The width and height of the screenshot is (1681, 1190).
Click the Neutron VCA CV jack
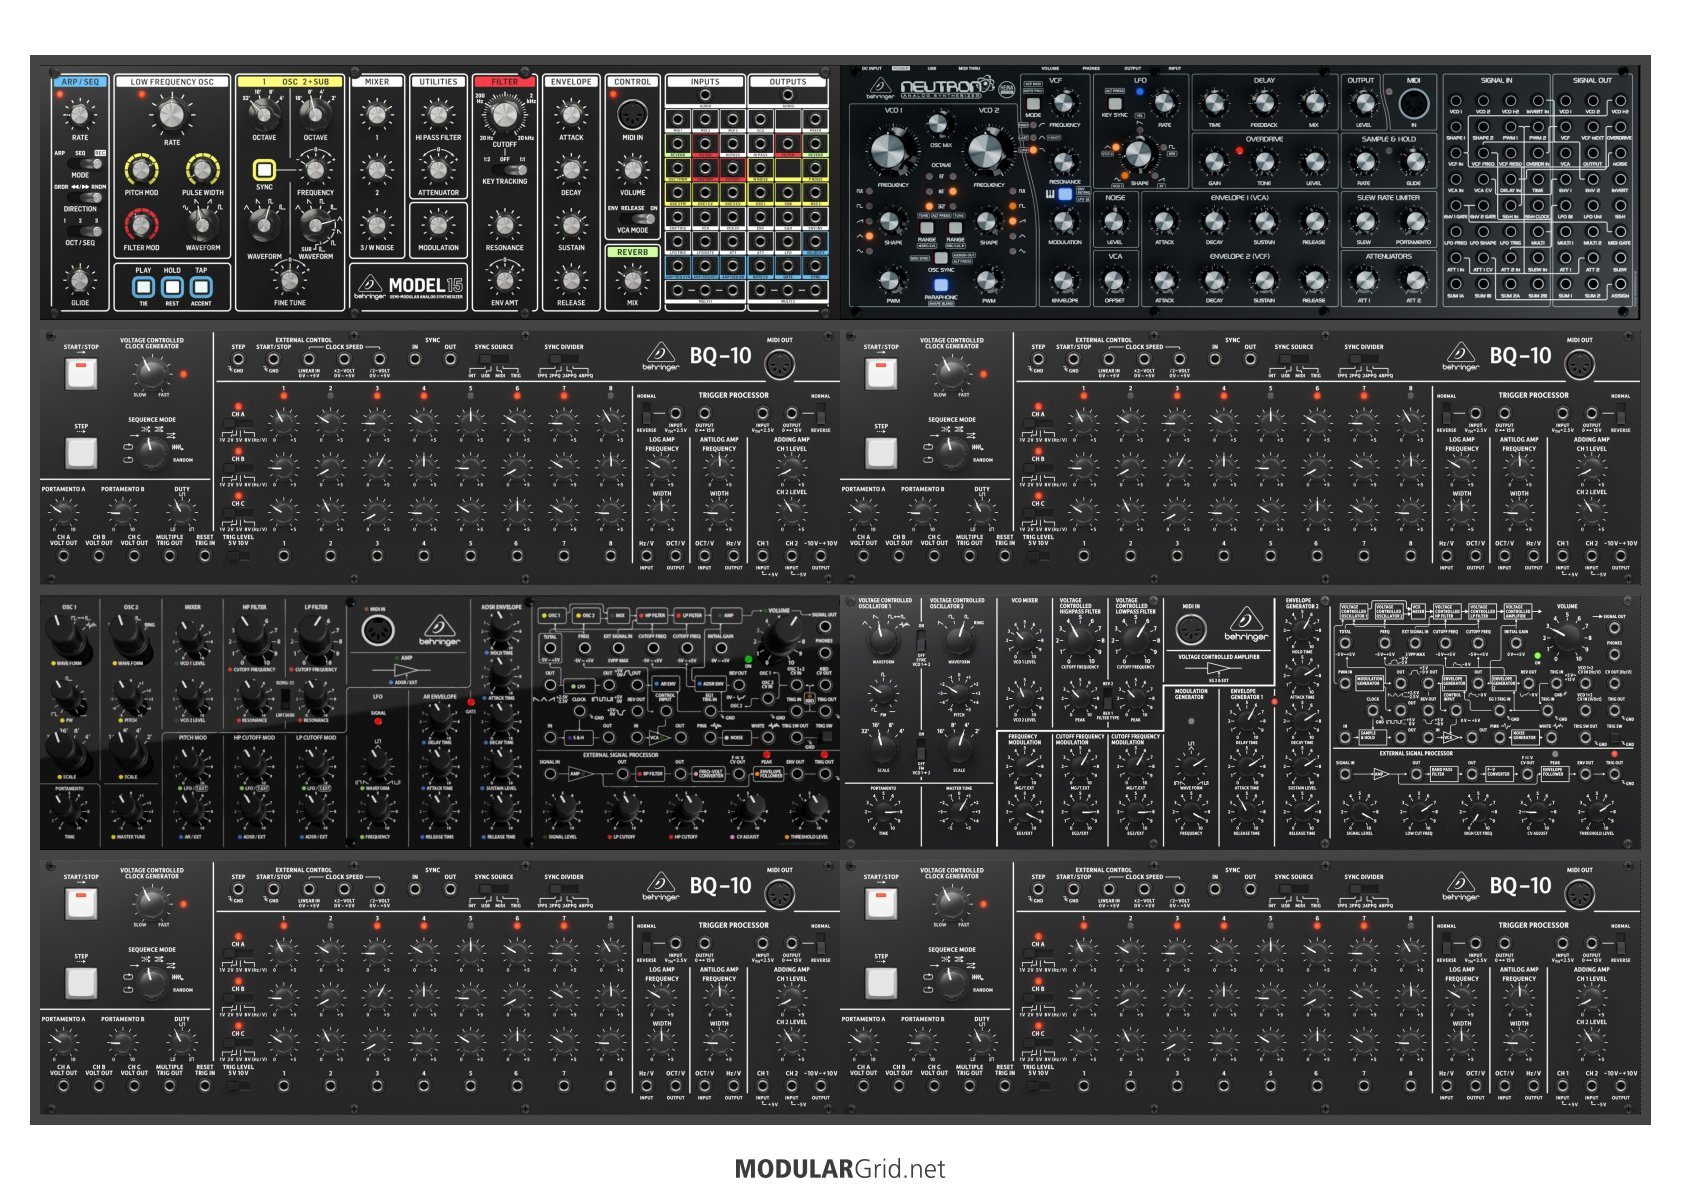[x=1483, y=180]
